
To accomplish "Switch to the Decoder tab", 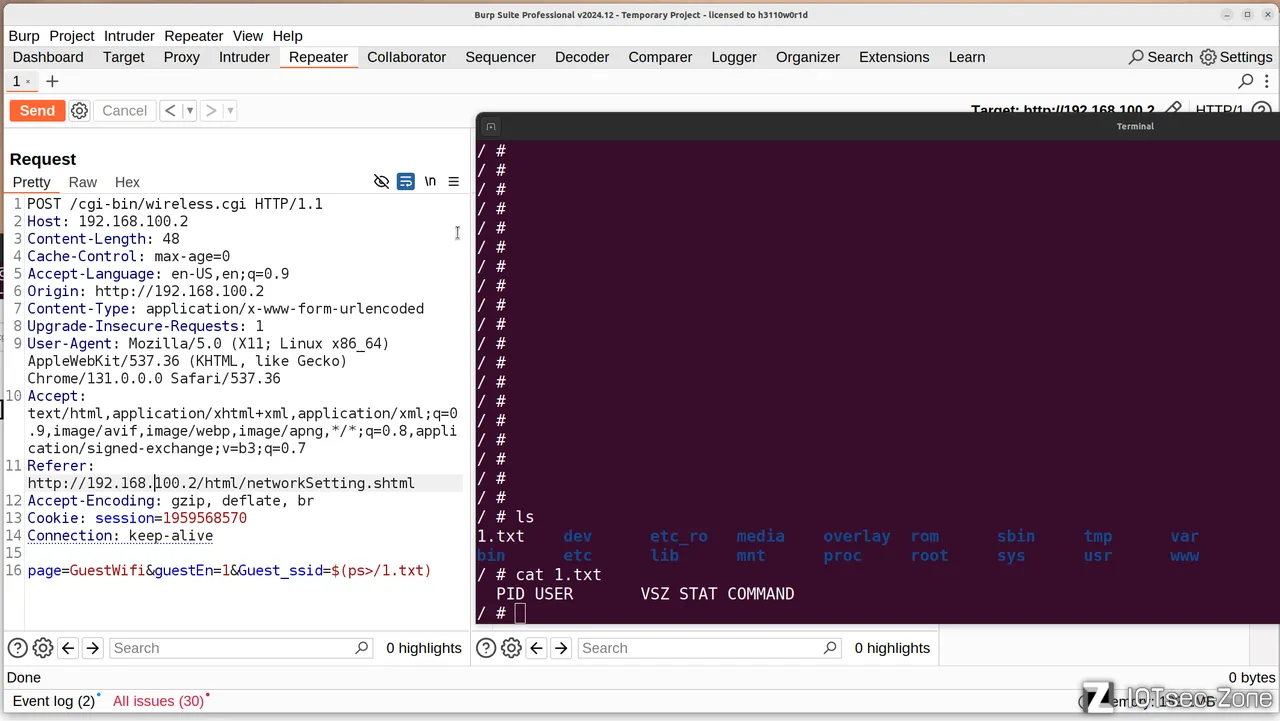I will [582, 57].
